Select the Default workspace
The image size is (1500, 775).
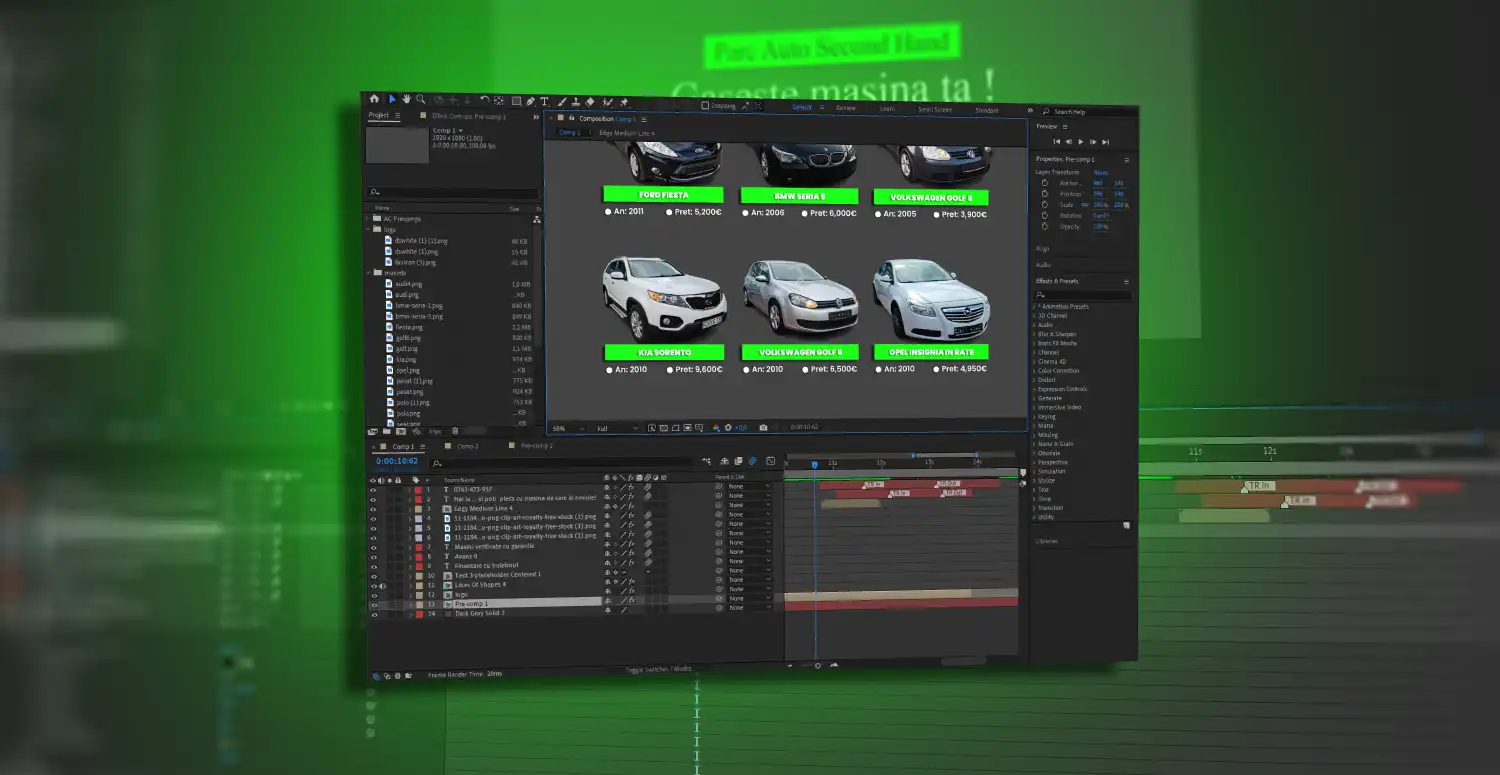(802, 107)
